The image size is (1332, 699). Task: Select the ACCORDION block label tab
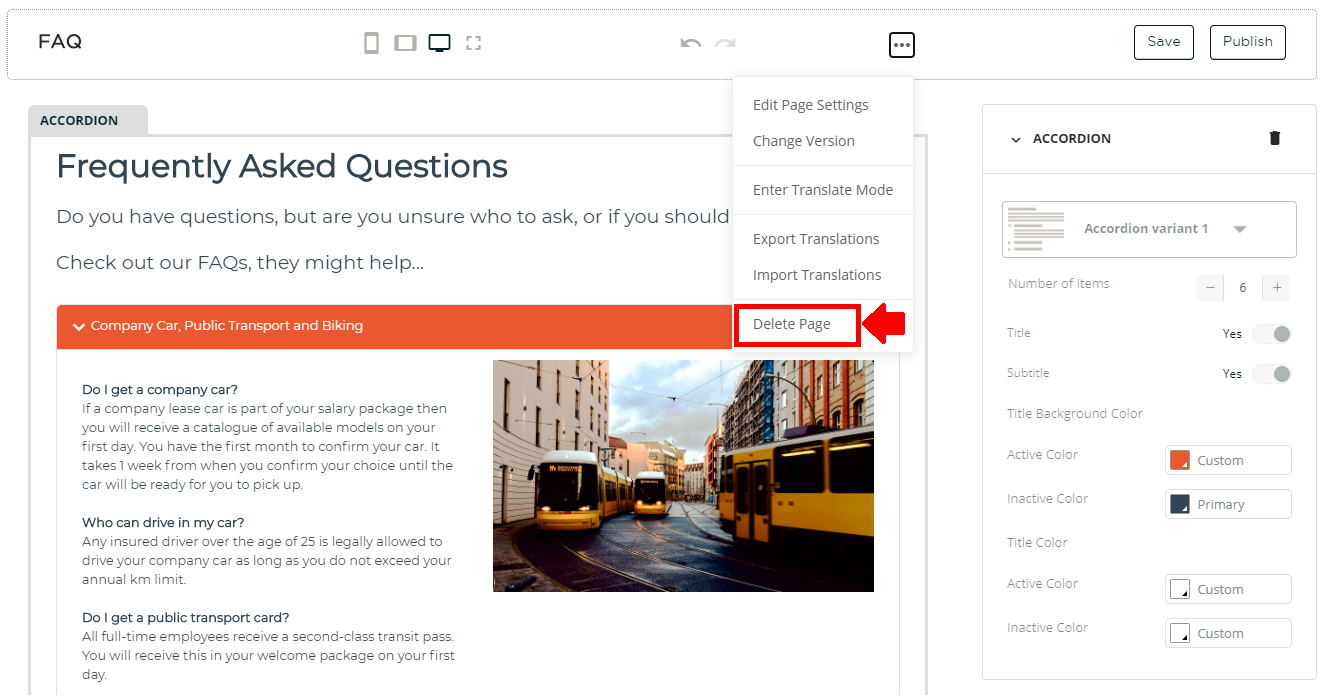point(88,120)
